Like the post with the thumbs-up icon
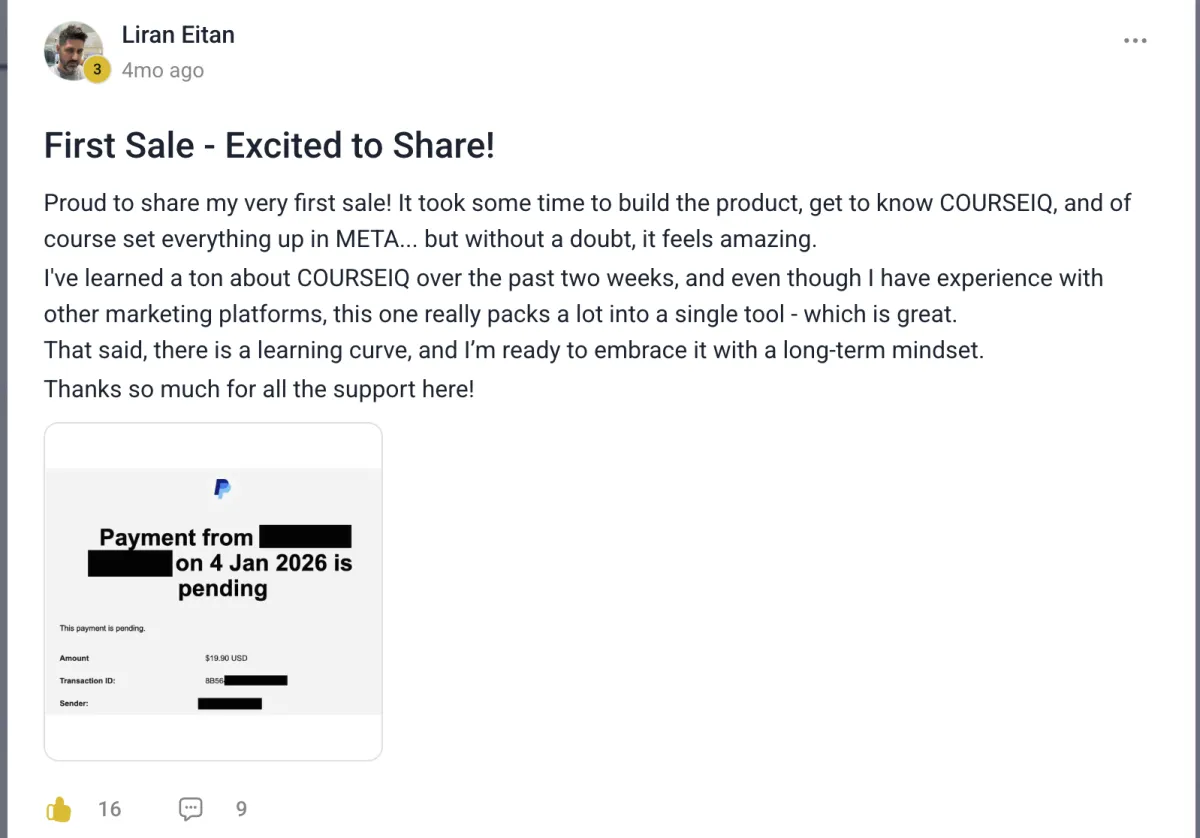 [x=59, y=808]
